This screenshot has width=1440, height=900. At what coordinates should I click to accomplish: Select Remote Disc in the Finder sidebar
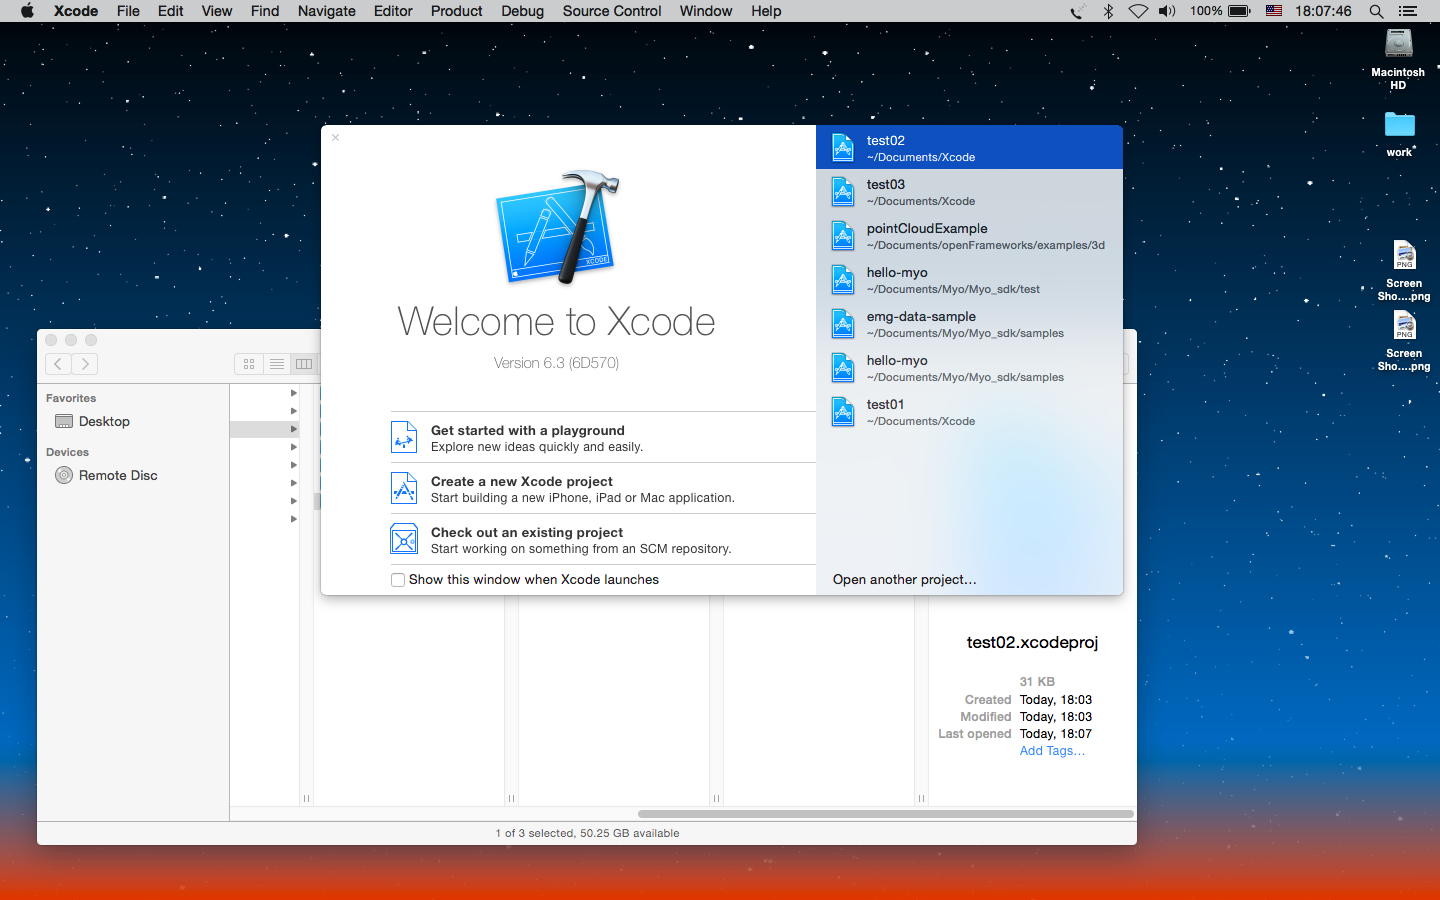click(133, 475)
